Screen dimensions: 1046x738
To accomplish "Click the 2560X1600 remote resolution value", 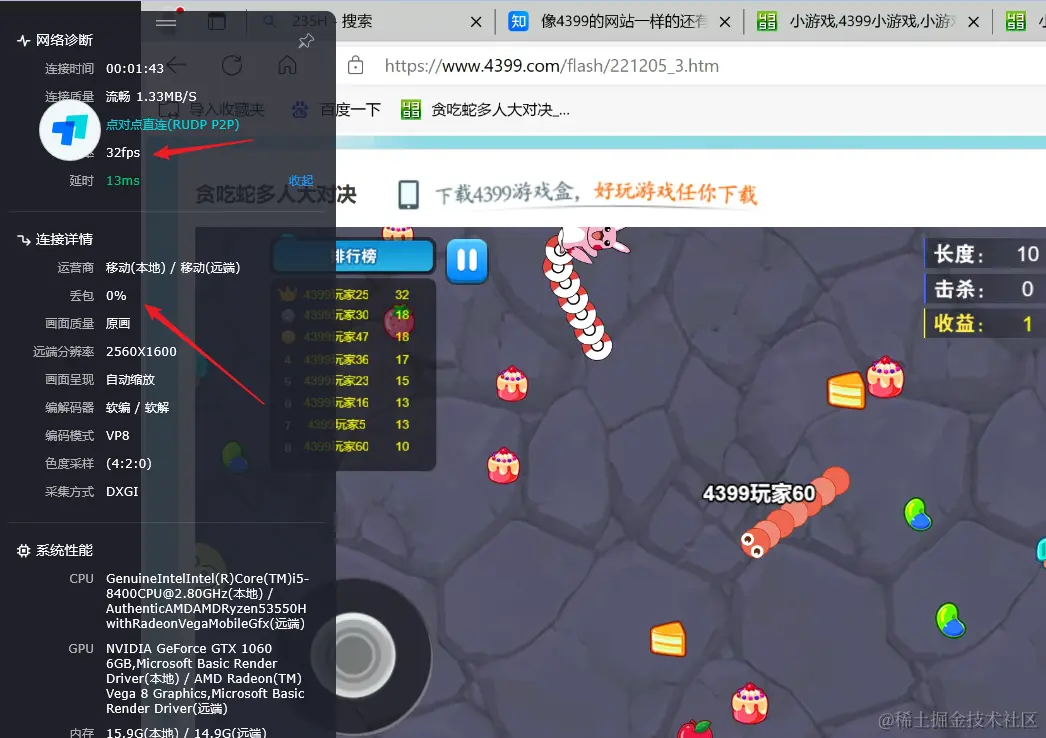I will (x=141, y=352).
